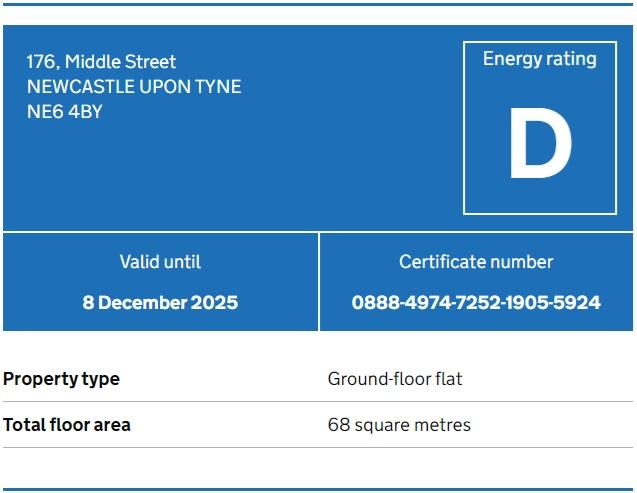Image resolution: width=637 pixels, height=493 pixels.
Task: Click NEWCASTLE UPON TYNE text
Action: point(134,86)
